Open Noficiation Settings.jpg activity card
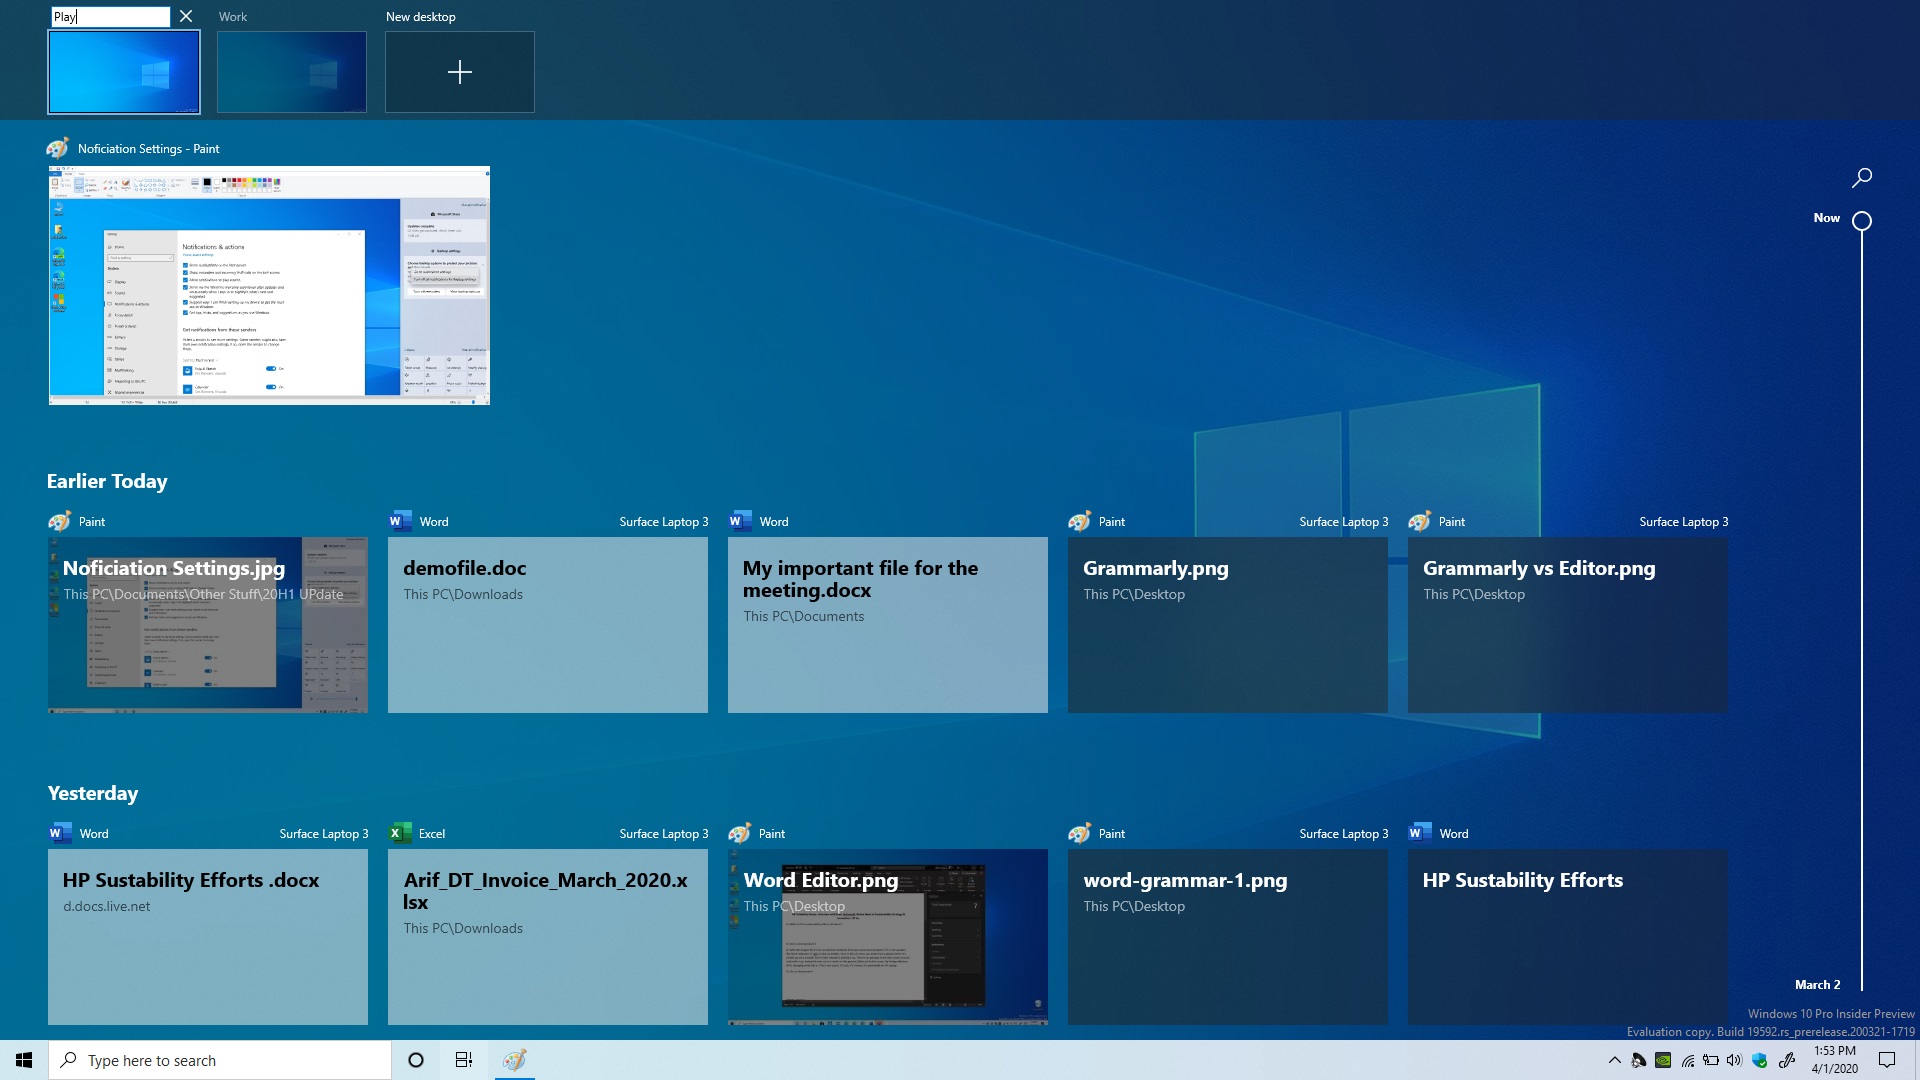 208,625
